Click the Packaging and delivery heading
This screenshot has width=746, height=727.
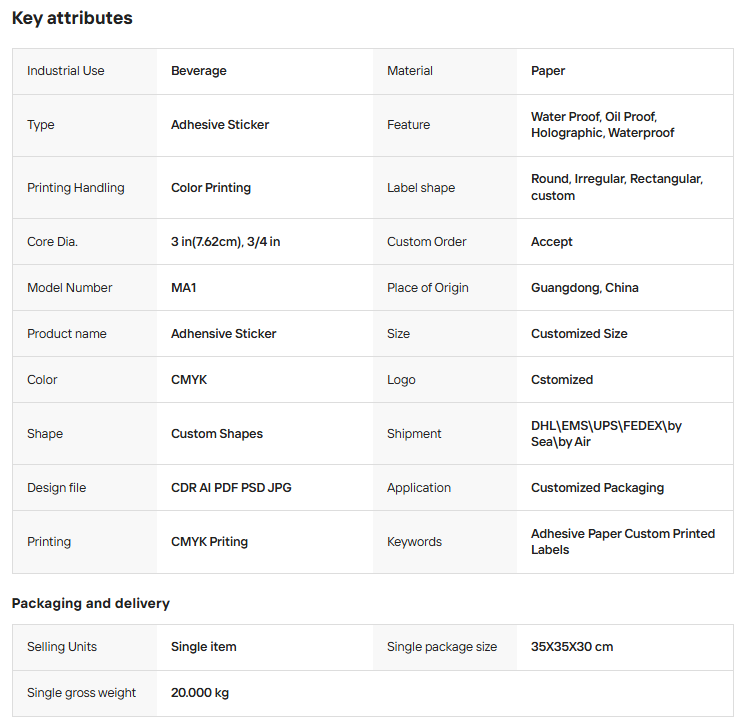[91, 603]
